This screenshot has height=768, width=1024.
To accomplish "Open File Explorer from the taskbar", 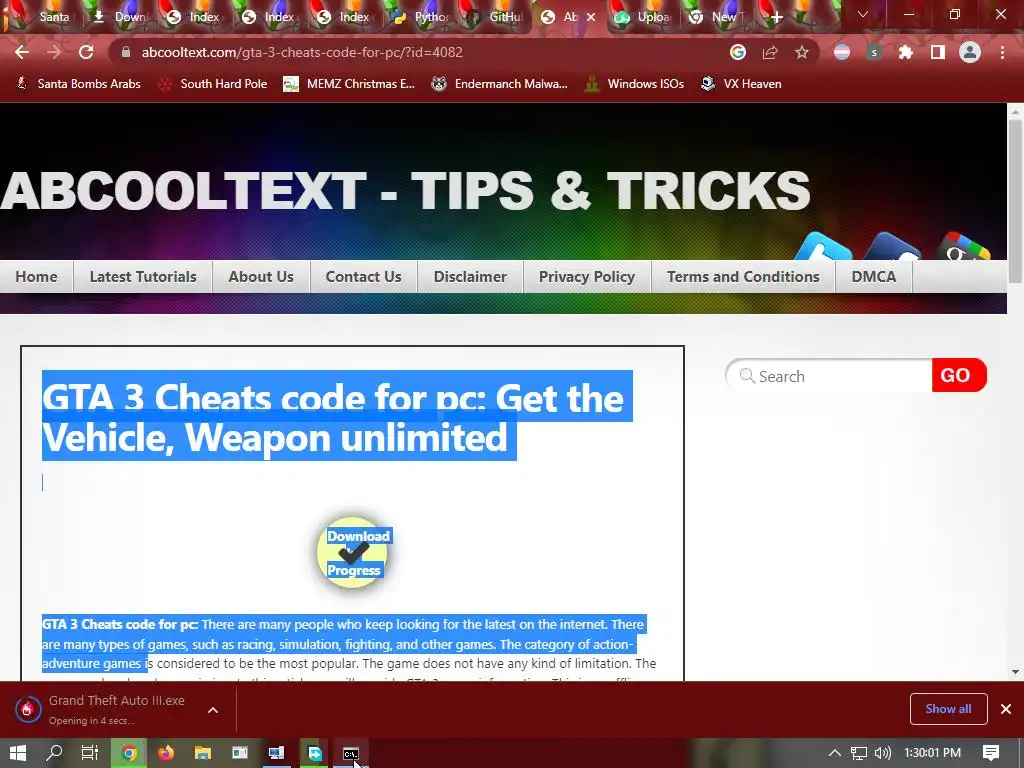I will click(202, 753).
